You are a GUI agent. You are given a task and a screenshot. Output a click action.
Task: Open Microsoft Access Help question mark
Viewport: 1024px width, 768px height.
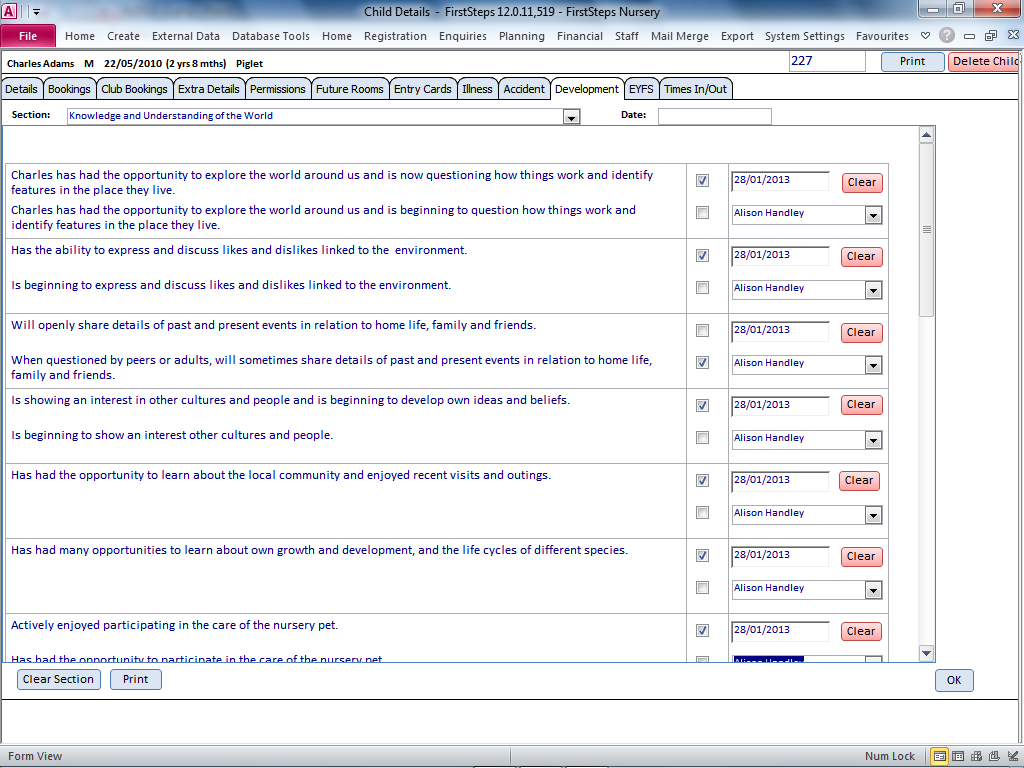click(947, 36)
